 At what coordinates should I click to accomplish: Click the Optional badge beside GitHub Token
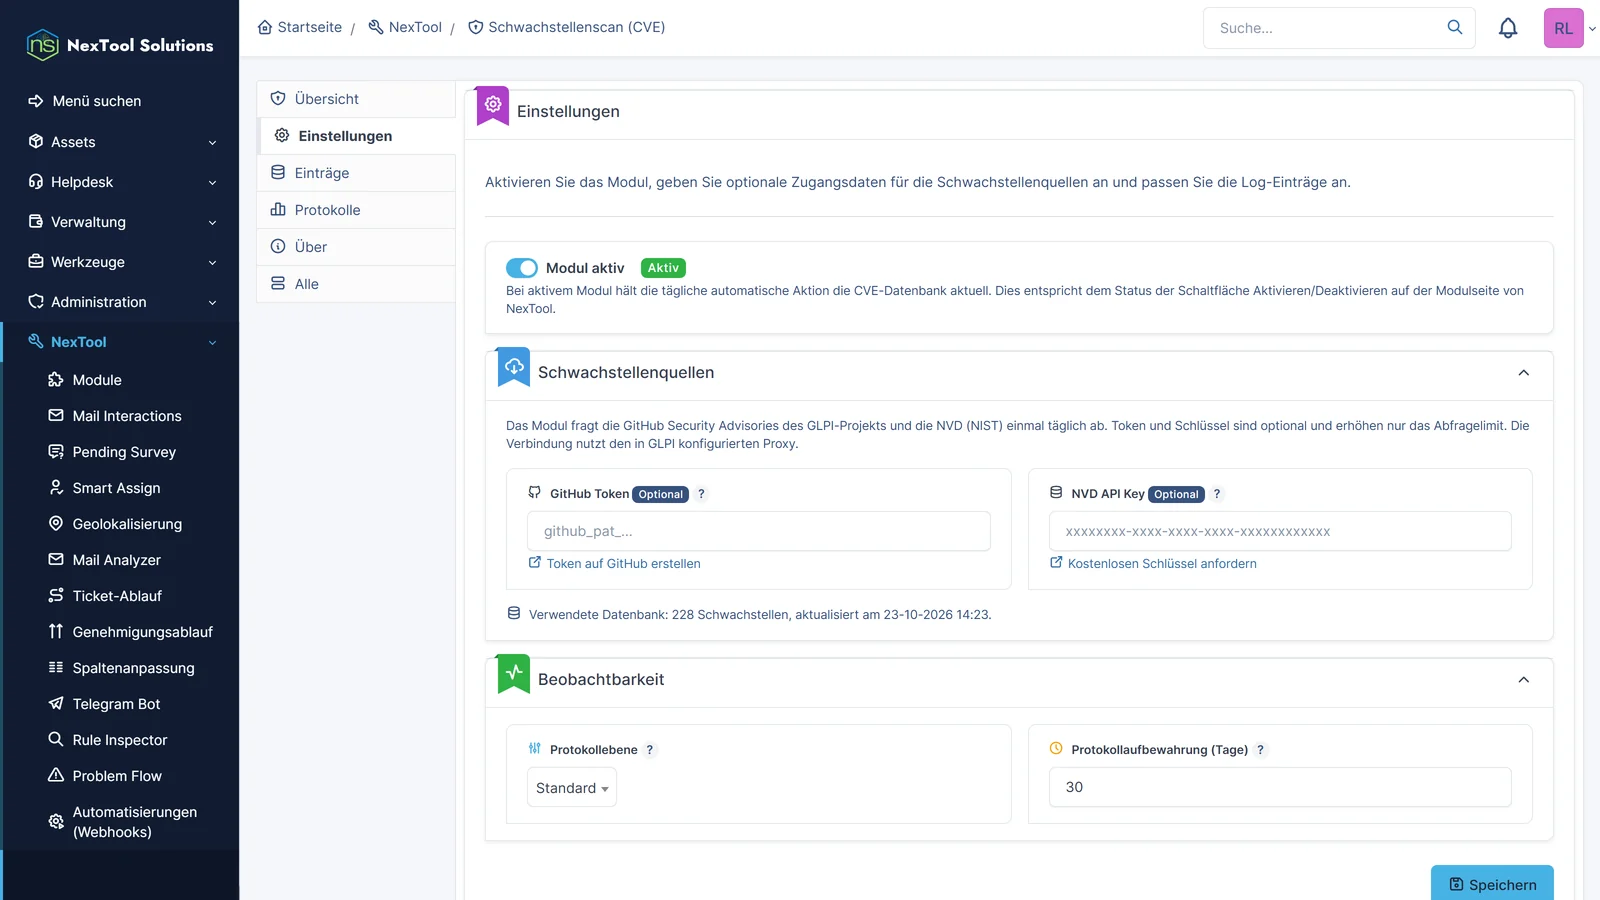coord(660,494)
